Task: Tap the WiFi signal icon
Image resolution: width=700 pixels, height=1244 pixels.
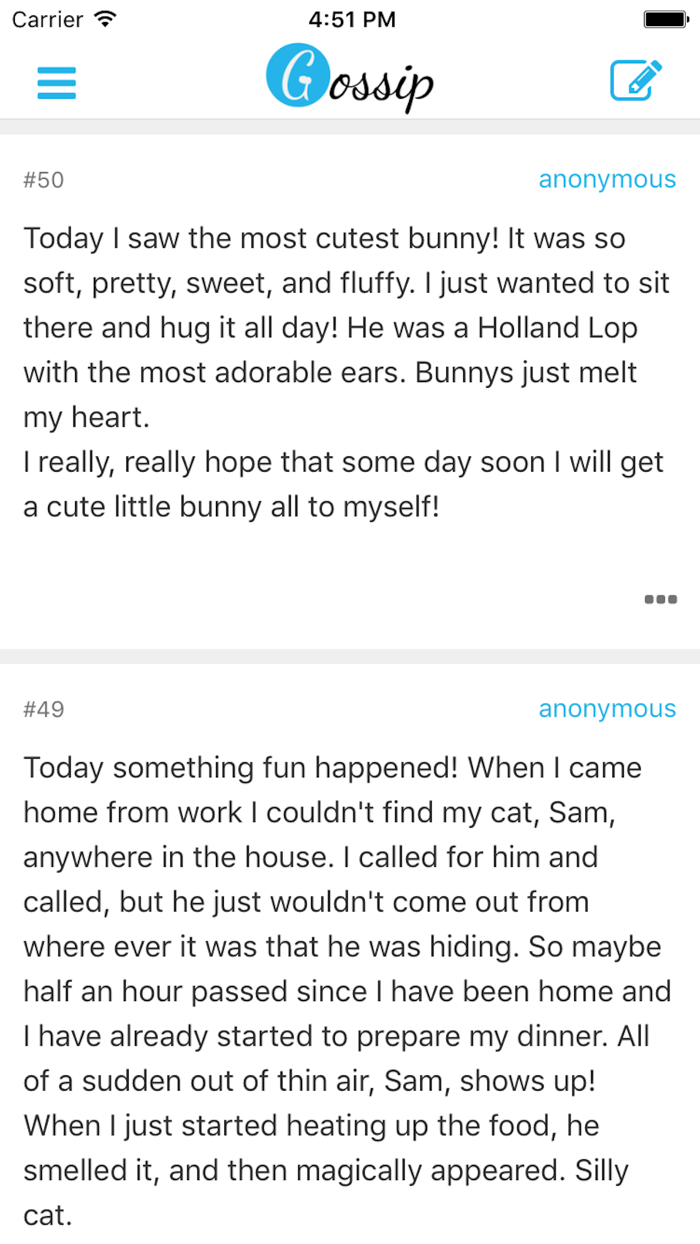Action: [104, 19]
